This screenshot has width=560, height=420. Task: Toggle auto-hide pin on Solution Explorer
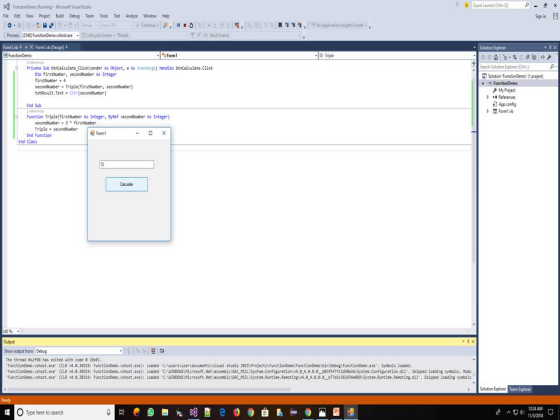550,48
